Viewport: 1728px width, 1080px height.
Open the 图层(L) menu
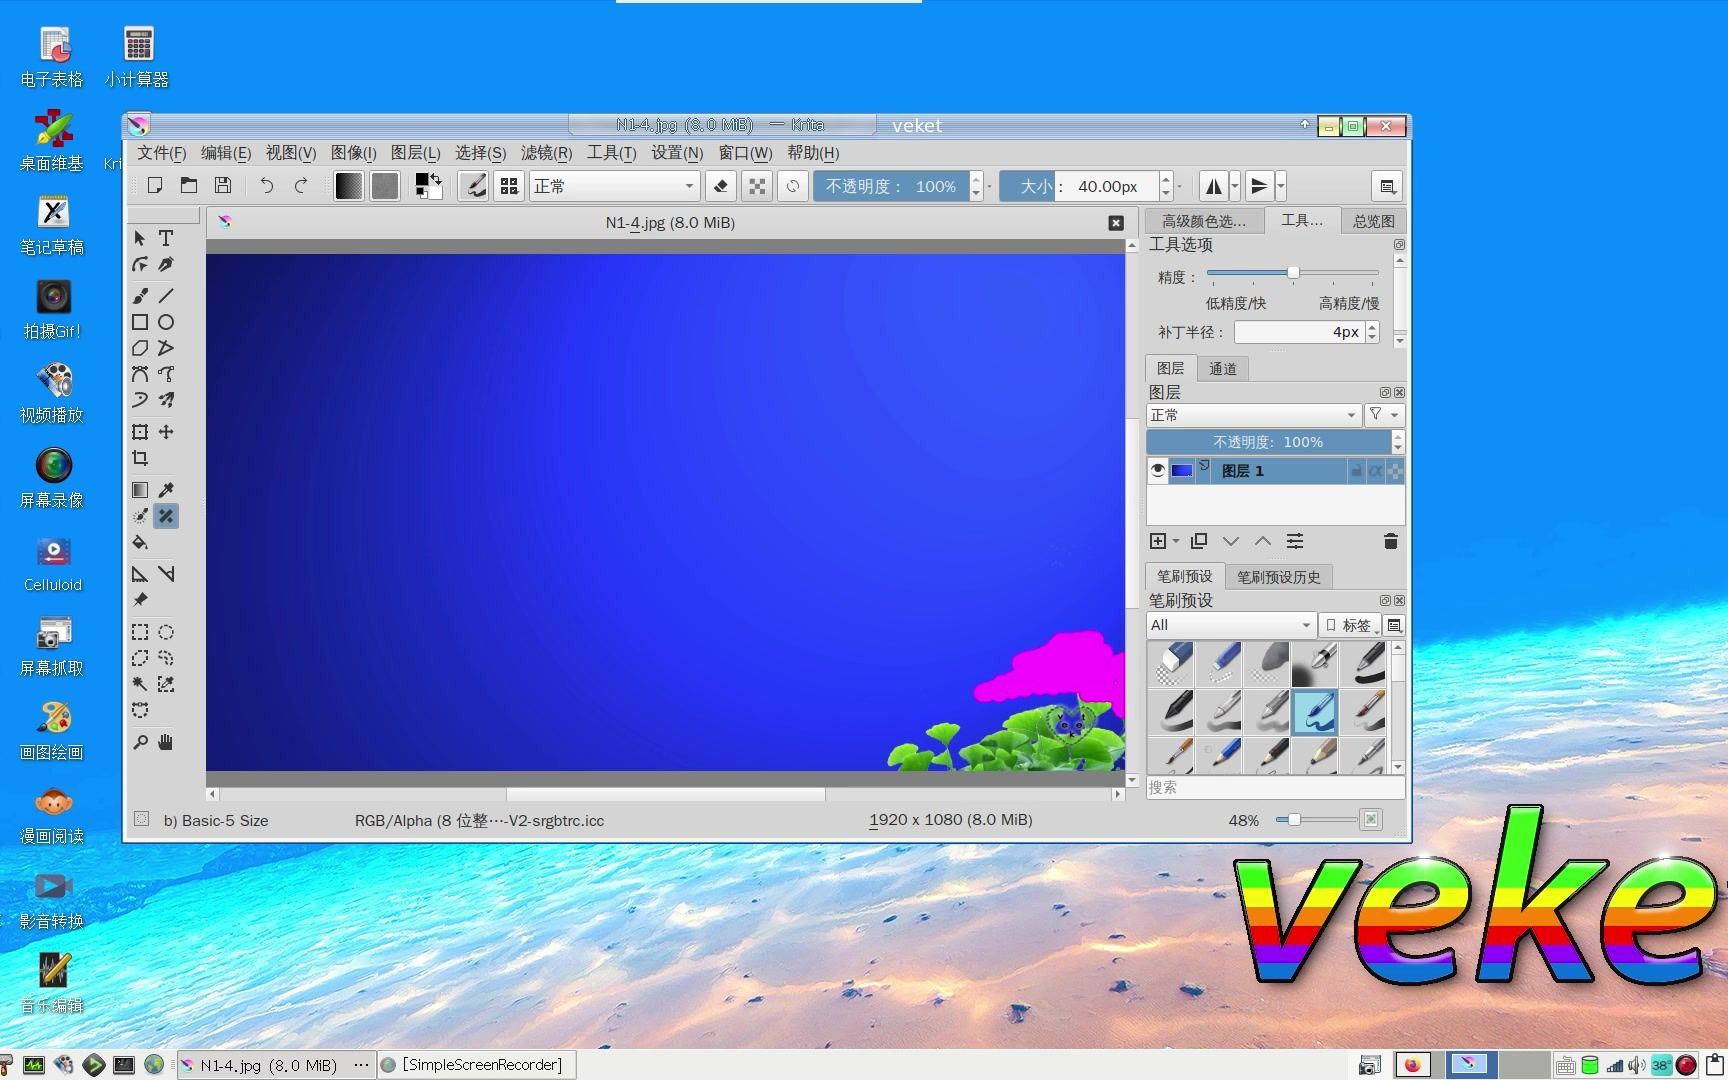coord(415,153)
